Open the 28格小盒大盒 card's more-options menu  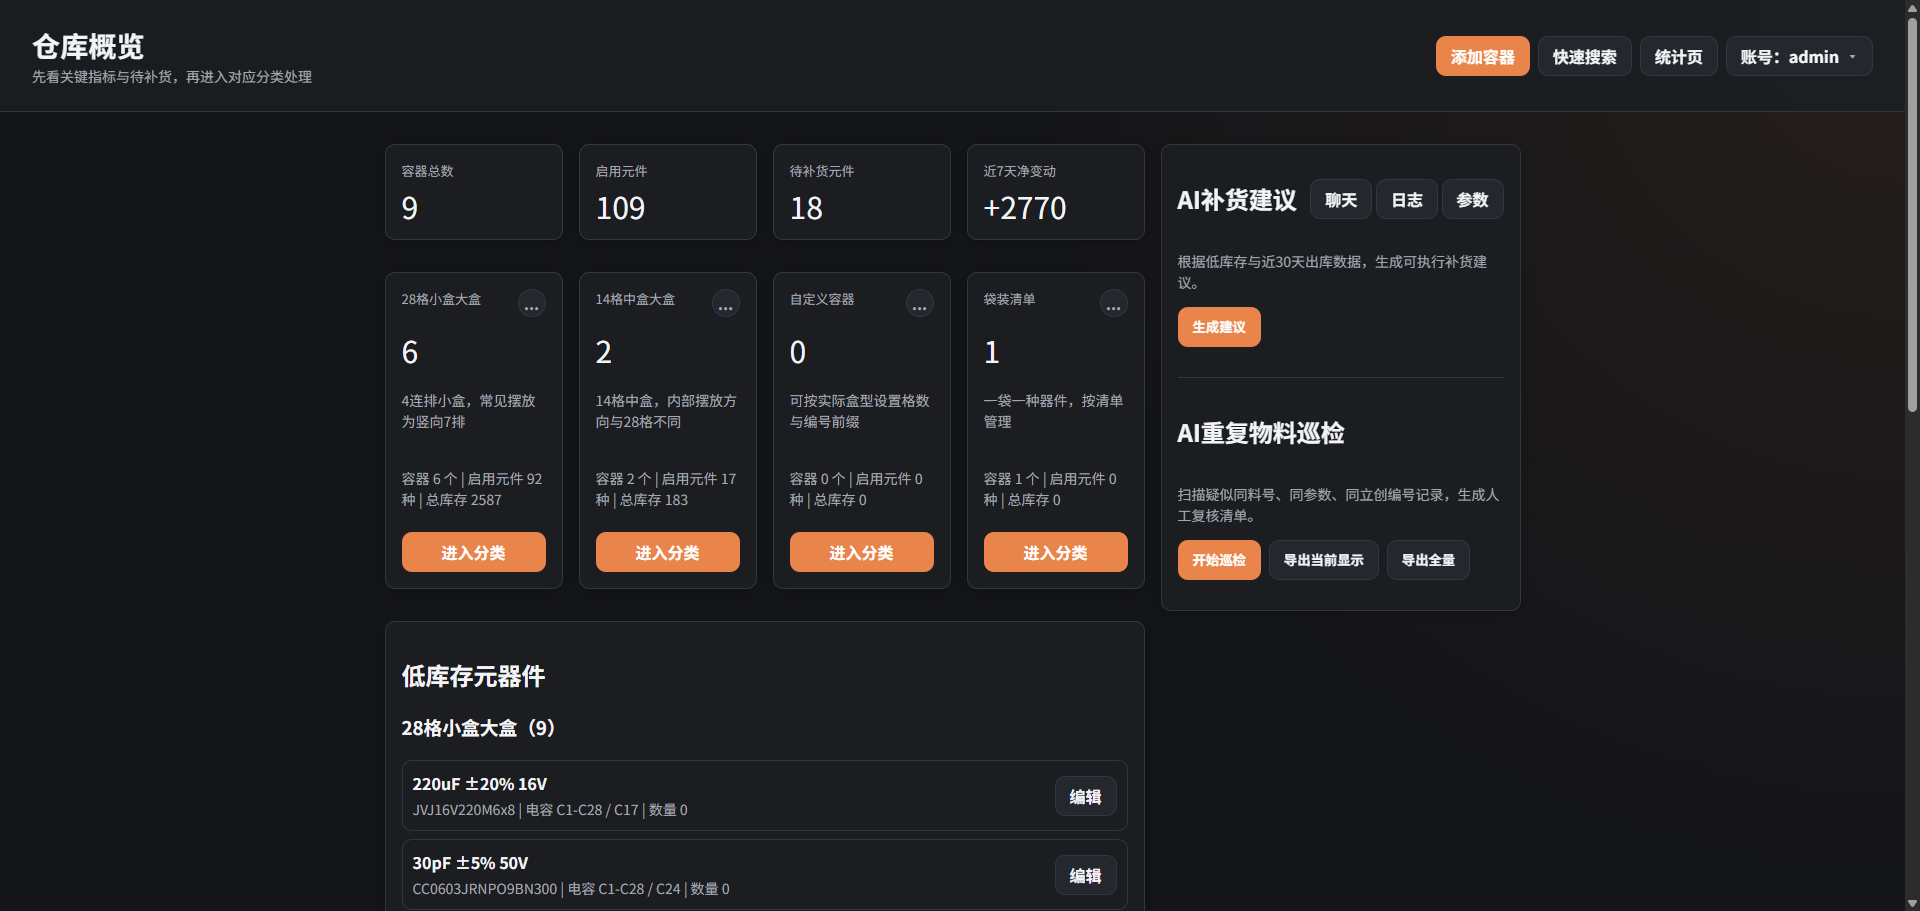(x=531, y=303)
